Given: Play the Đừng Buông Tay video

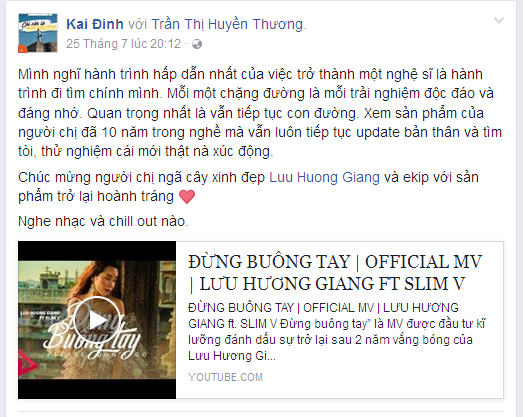Looking at the screenshot, I should (x=97, y=320).
